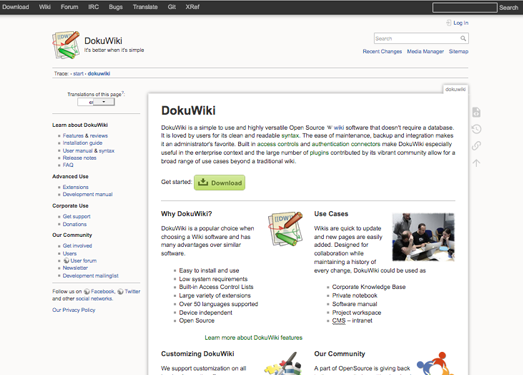
Task: Click back to top arrow icon
Action: click(x=476, y=163)
